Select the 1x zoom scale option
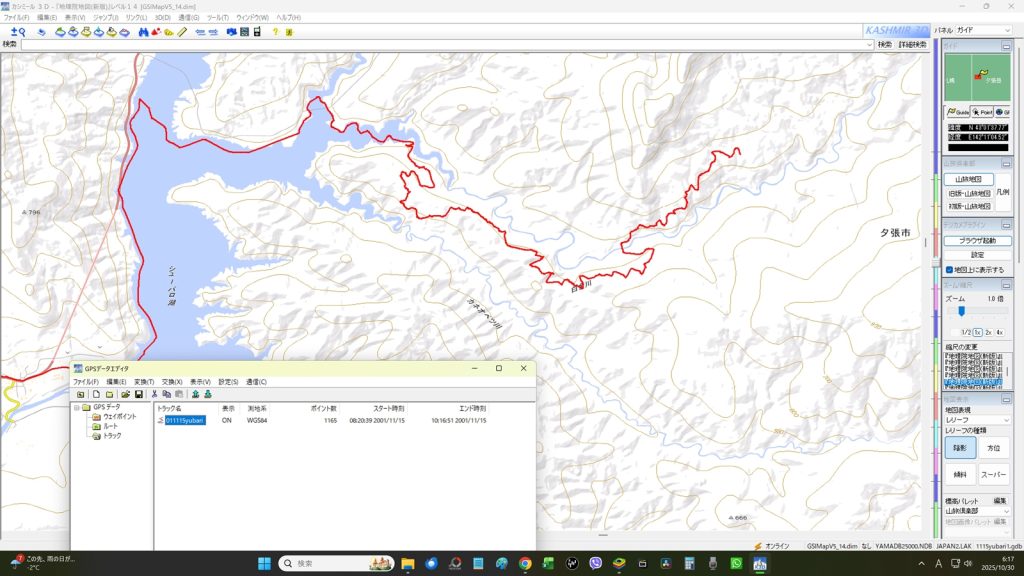This screenshot has height=576, width=1024. coord(977,332)
